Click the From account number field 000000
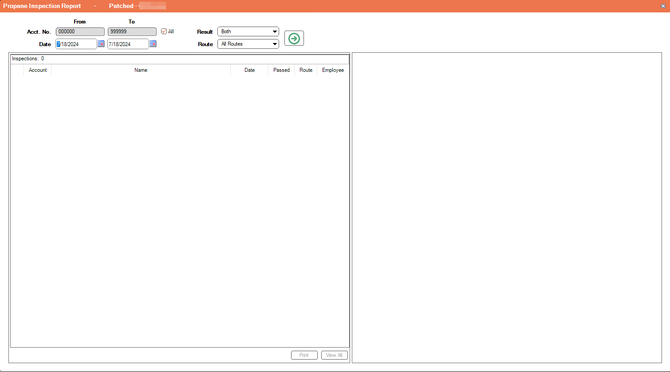The image size is (670, 372). [80, 32]
